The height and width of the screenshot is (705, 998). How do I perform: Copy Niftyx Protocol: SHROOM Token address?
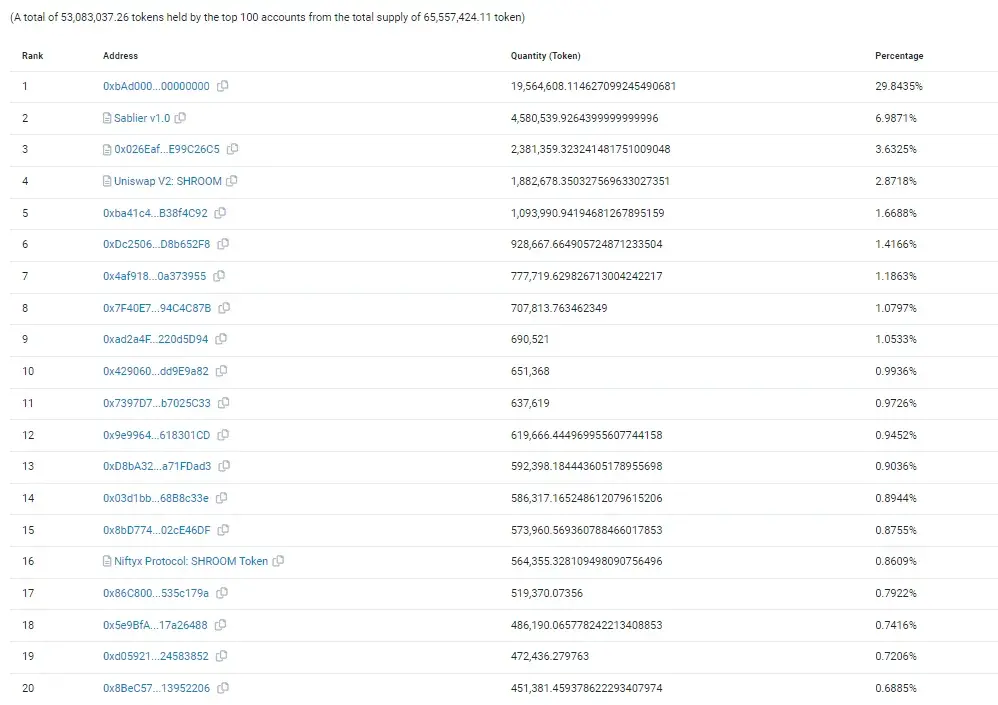click(278, 561)
